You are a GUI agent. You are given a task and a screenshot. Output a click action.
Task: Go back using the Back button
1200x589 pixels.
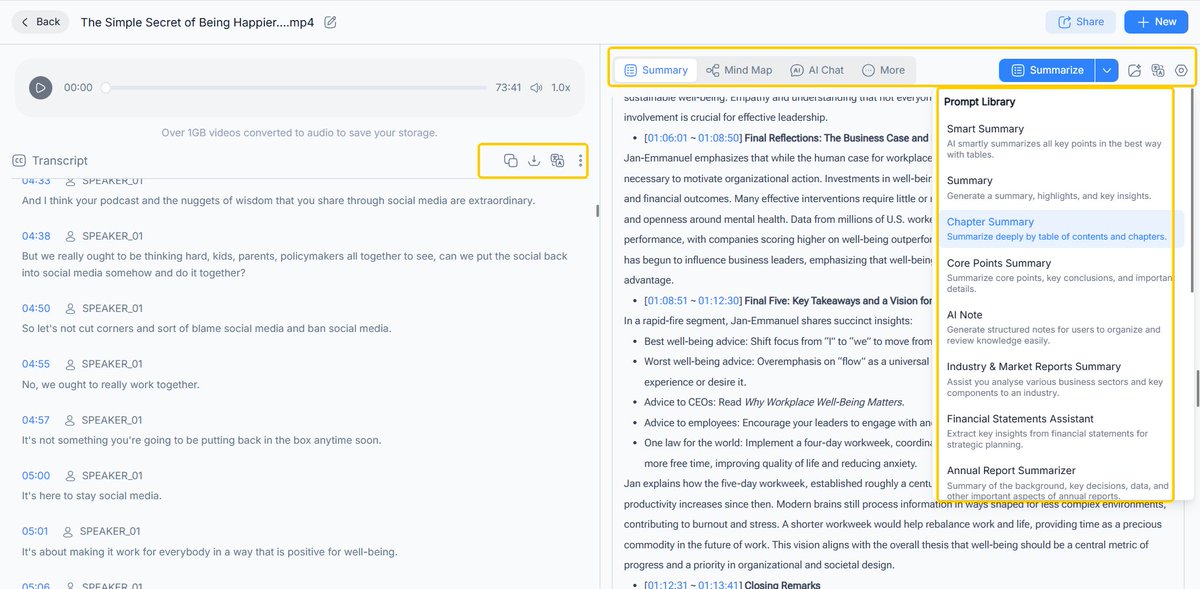40,22
